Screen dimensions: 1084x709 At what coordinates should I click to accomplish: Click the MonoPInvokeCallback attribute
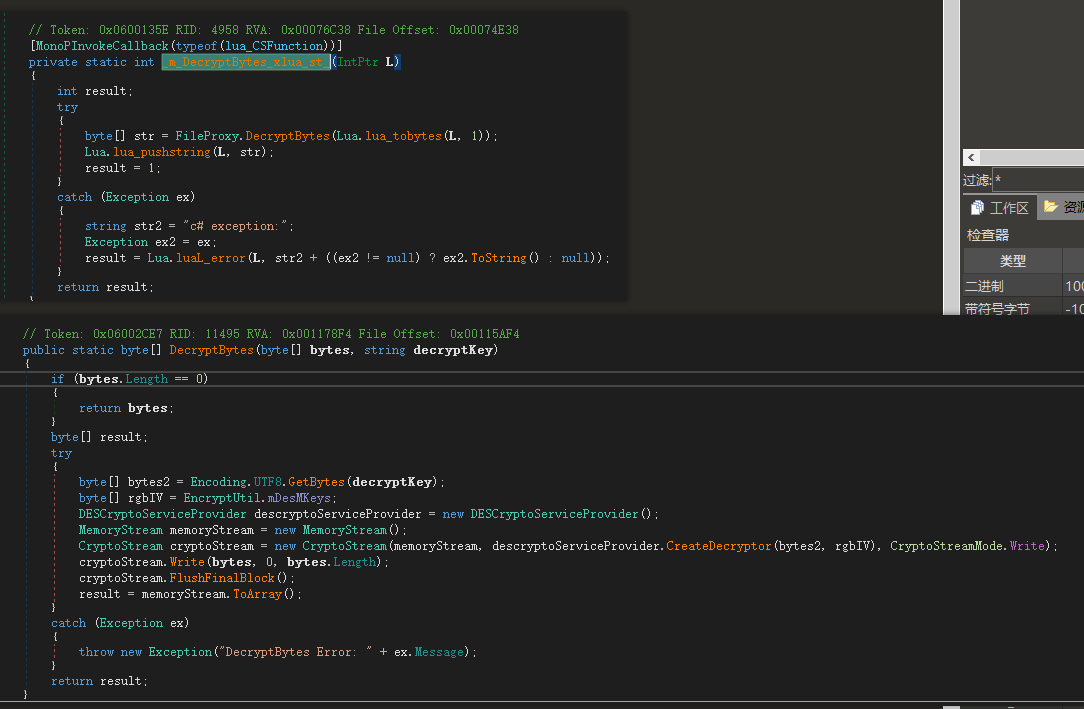point(101,46)
